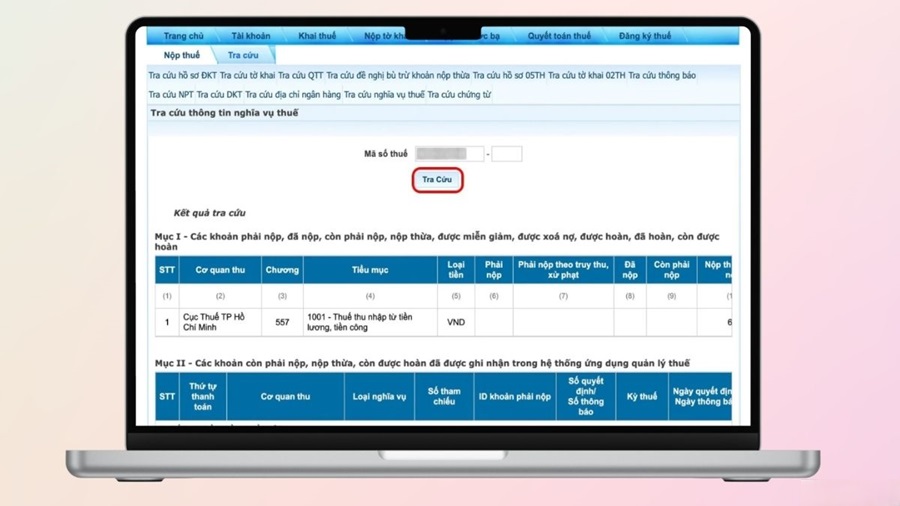Select the 557 chapter cell
This screenshot has width=900, height=506.
[x=282, y=322]
